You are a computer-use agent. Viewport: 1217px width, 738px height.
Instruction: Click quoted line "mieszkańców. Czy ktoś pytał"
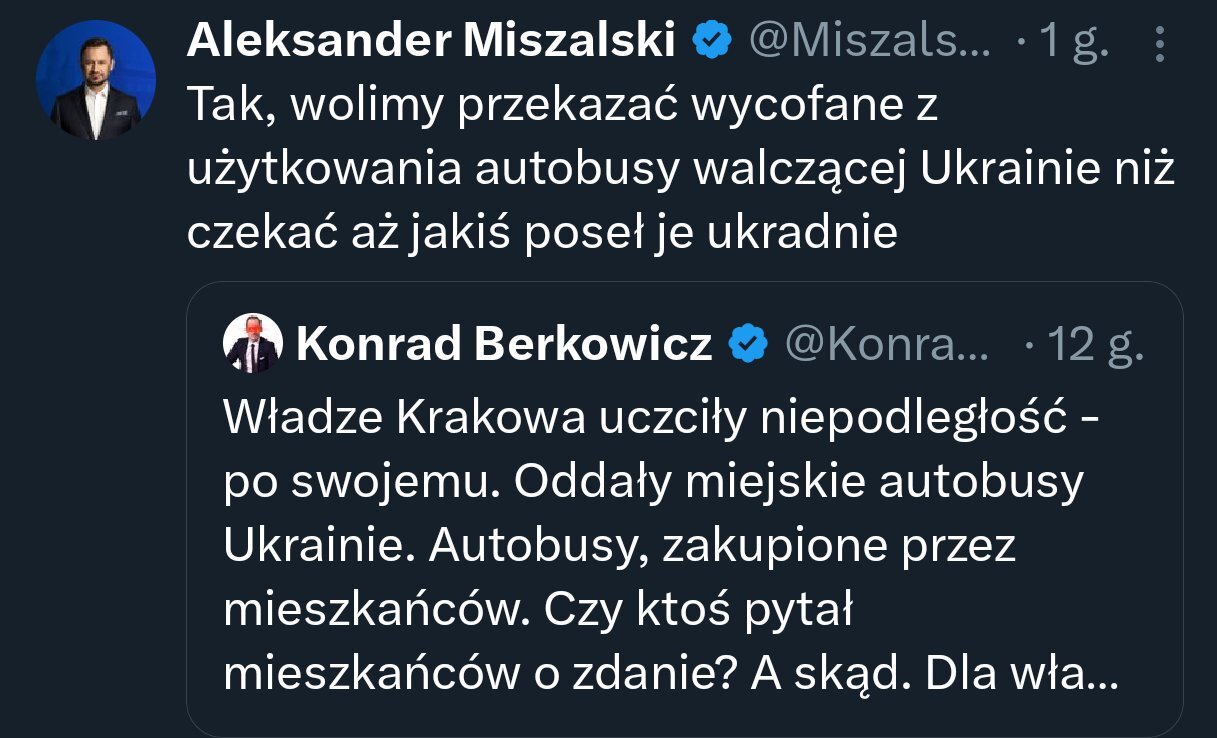click(x=536, y=611)
